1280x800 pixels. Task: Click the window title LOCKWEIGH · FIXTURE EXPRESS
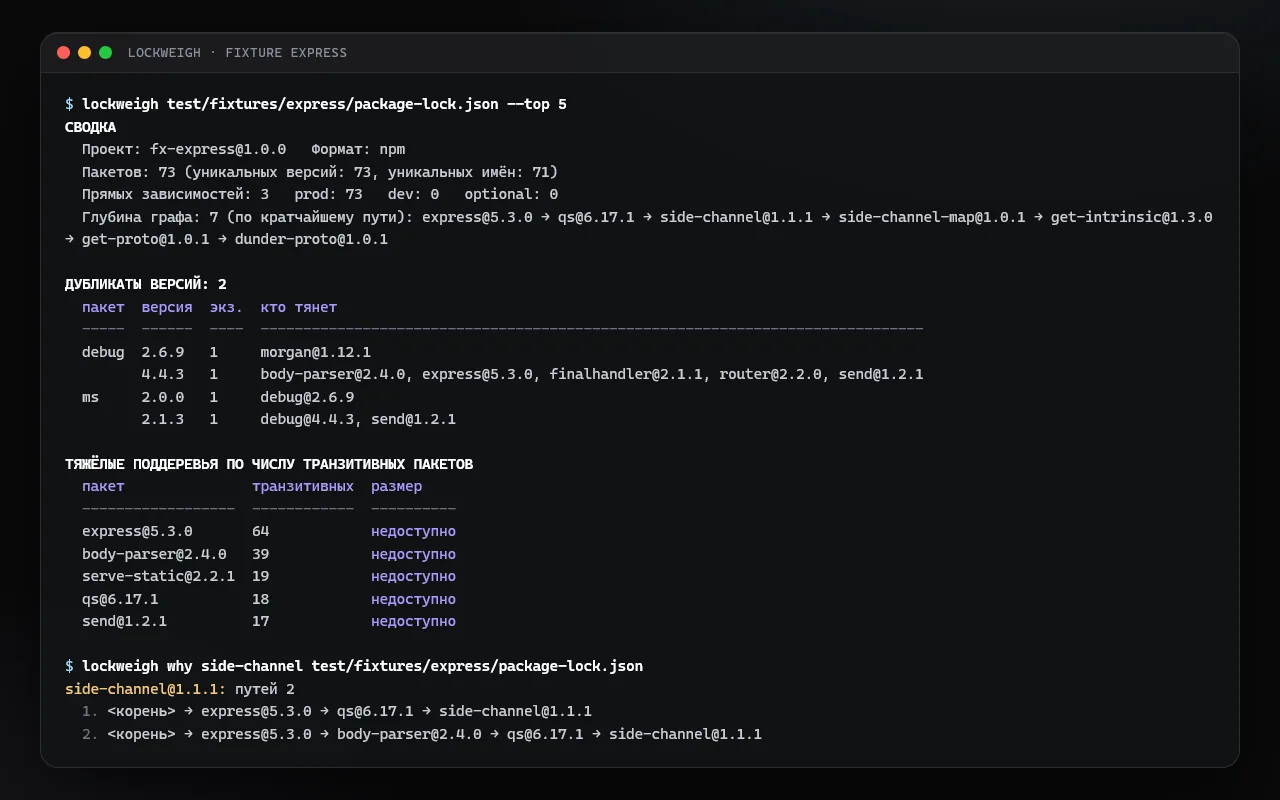click(x=237, y=52)
